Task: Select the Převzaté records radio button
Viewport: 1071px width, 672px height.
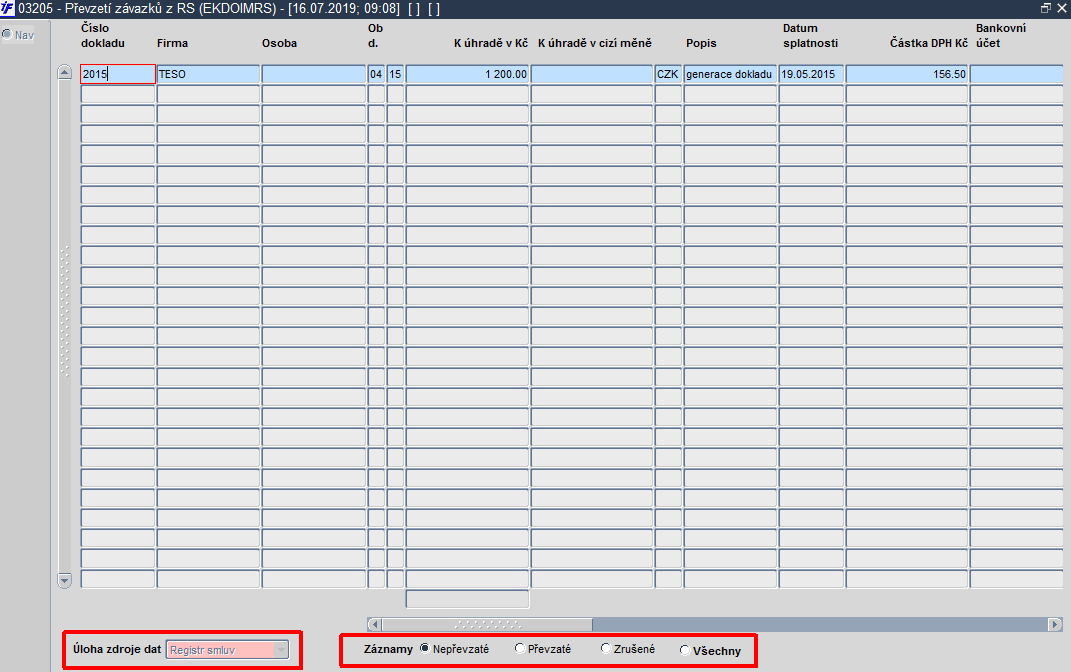Action: tap(520, 648)
